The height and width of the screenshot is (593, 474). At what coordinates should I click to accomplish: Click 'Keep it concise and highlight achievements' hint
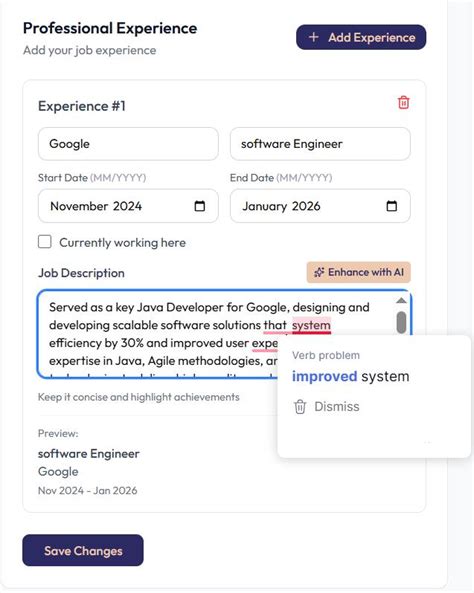pyautogui.click(x=139, y=397)
